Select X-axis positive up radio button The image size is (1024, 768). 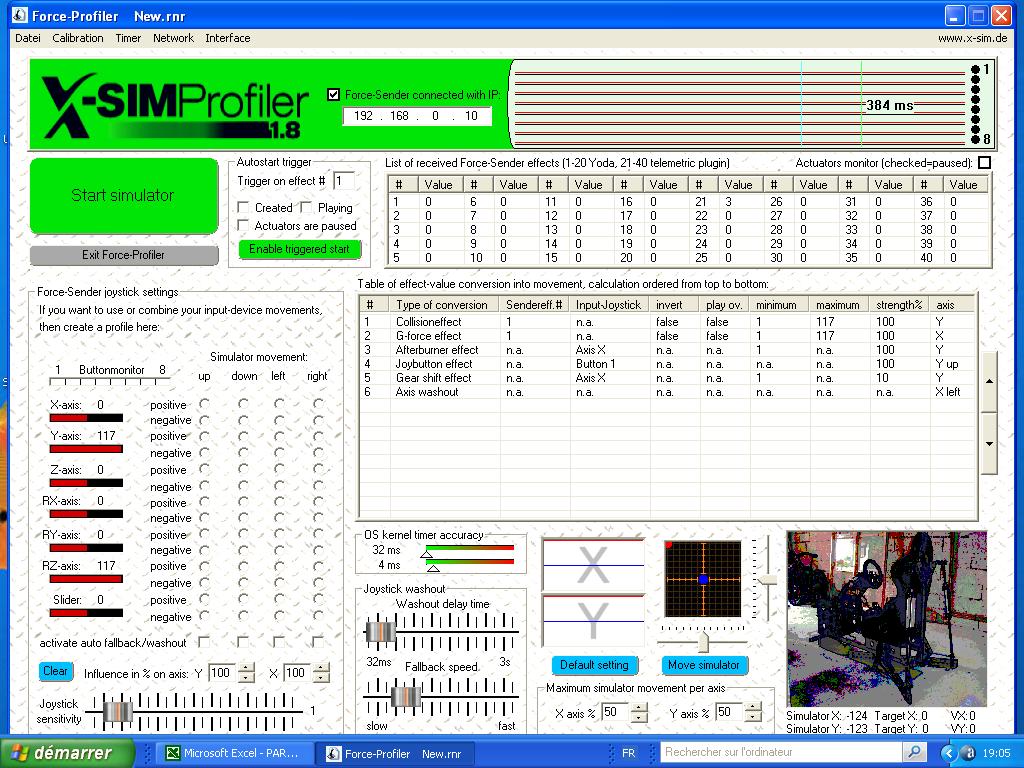click(204, 404)
